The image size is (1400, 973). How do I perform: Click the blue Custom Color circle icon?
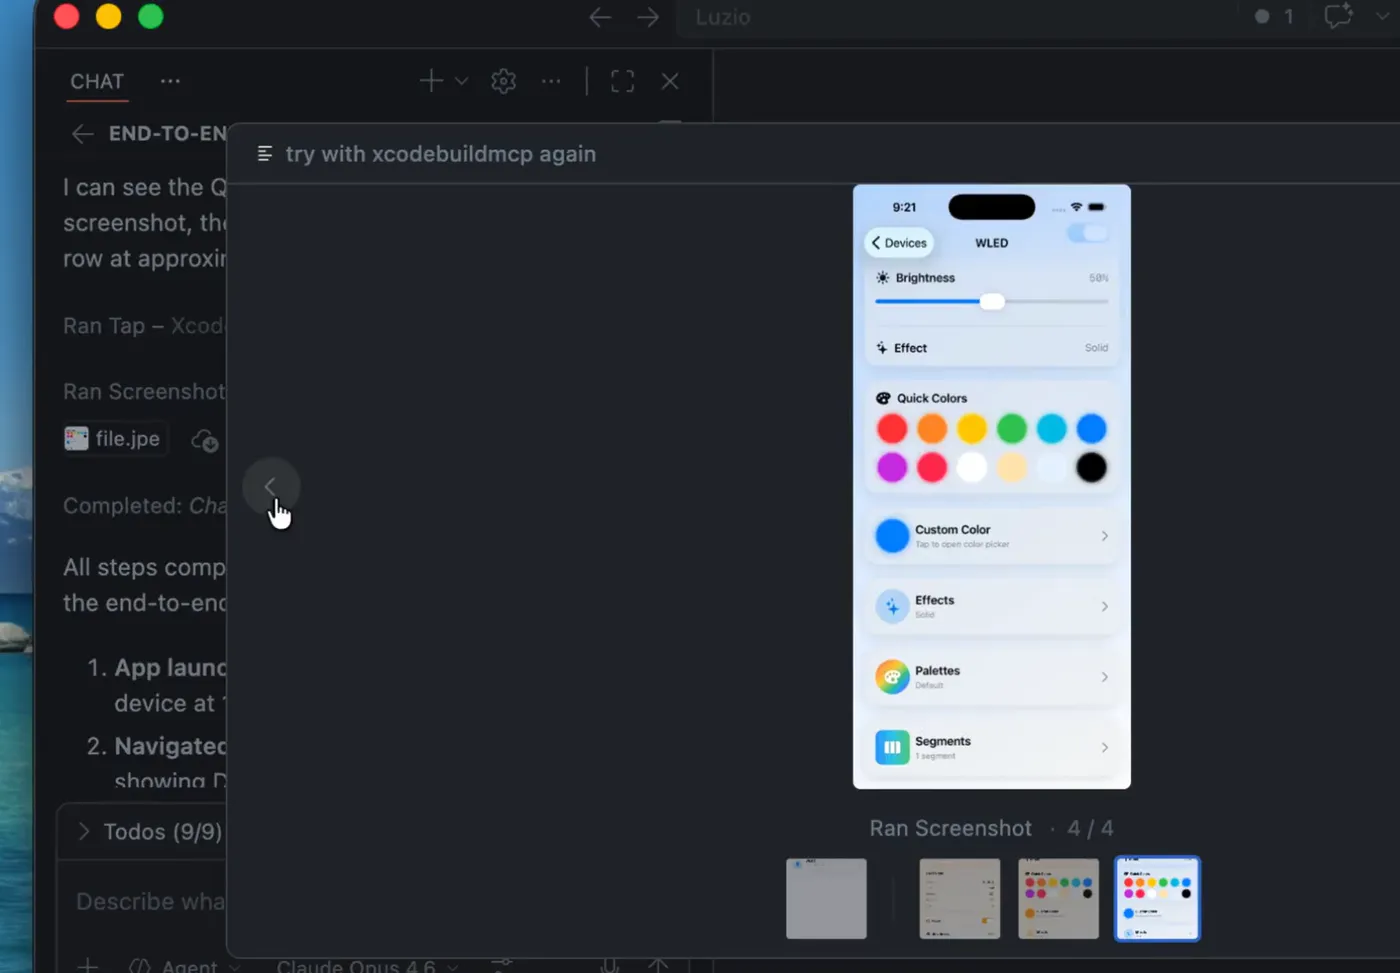click(892, 536)
